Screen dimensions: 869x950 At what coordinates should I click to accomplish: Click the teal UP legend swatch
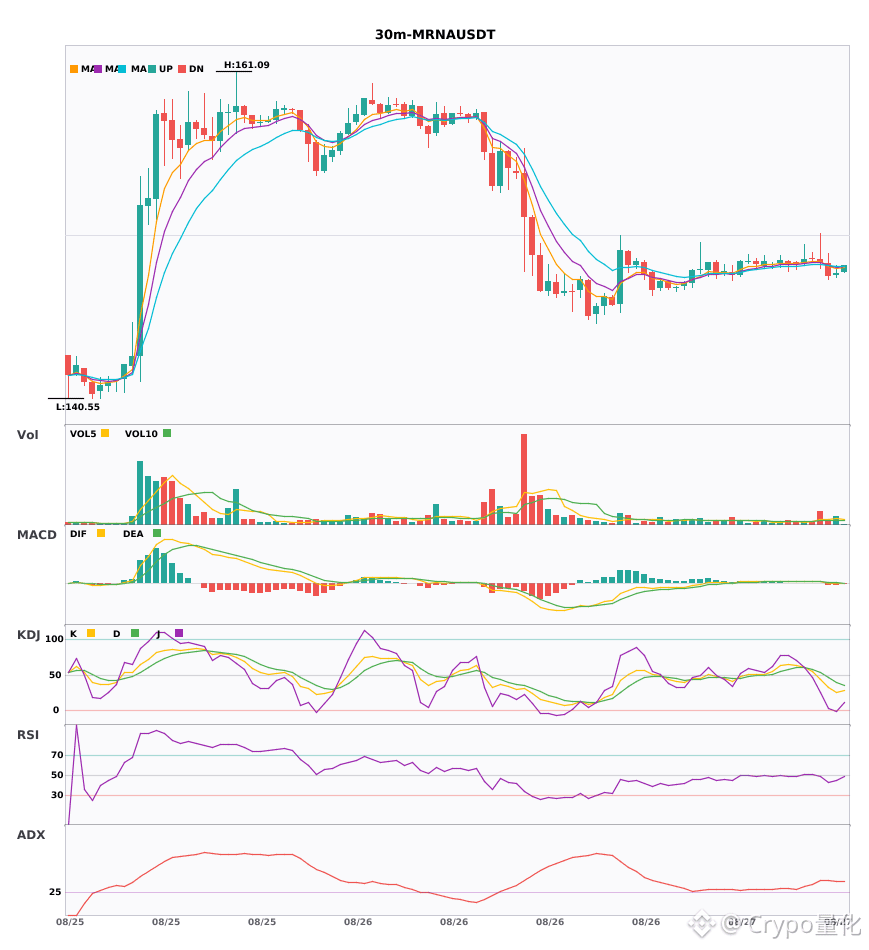point(152,69)
